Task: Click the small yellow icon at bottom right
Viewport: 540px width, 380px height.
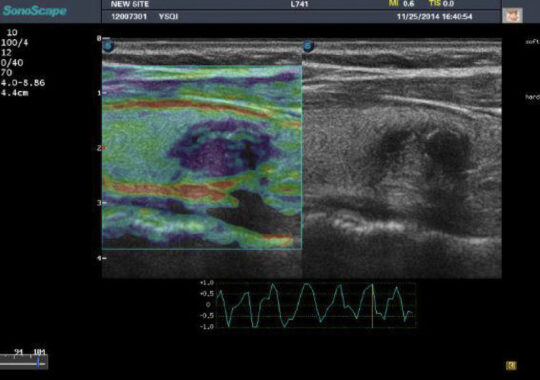Action: pyautogui.click(x=511, y=366)
